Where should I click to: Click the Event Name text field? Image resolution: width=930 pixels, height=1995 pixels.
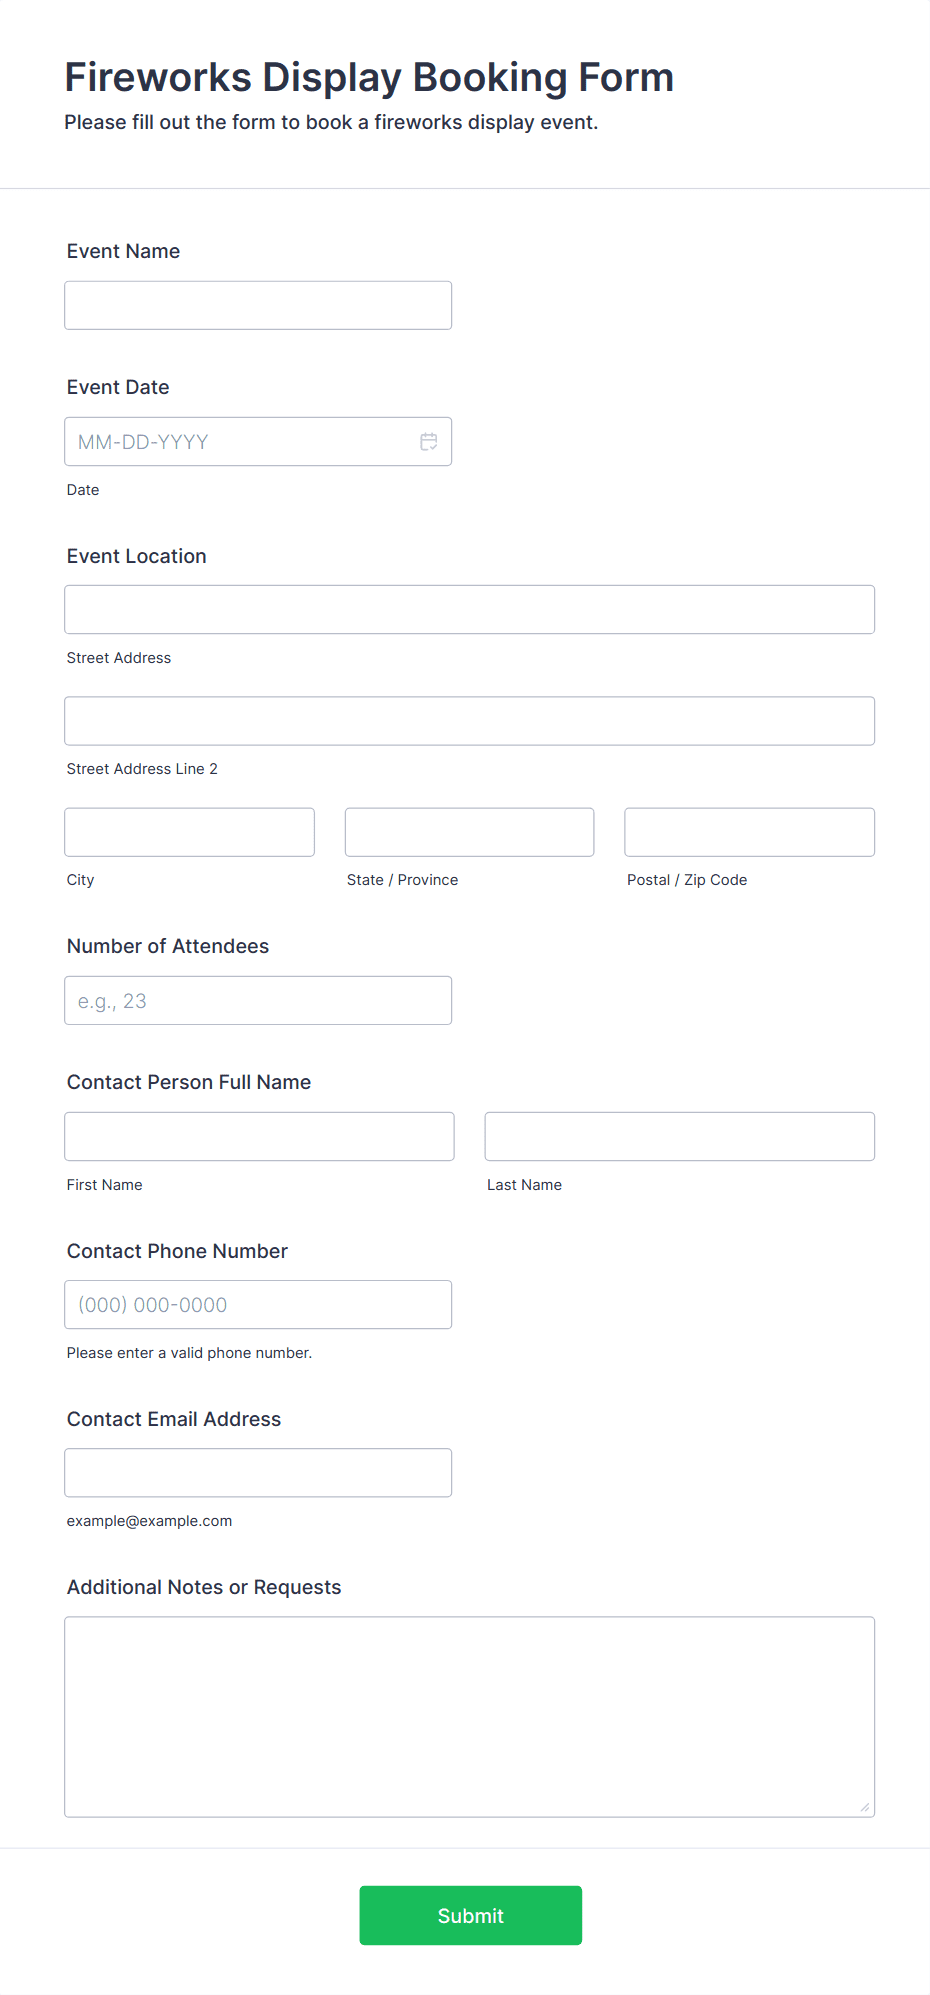pyautogui.click(x=258, y=306)
